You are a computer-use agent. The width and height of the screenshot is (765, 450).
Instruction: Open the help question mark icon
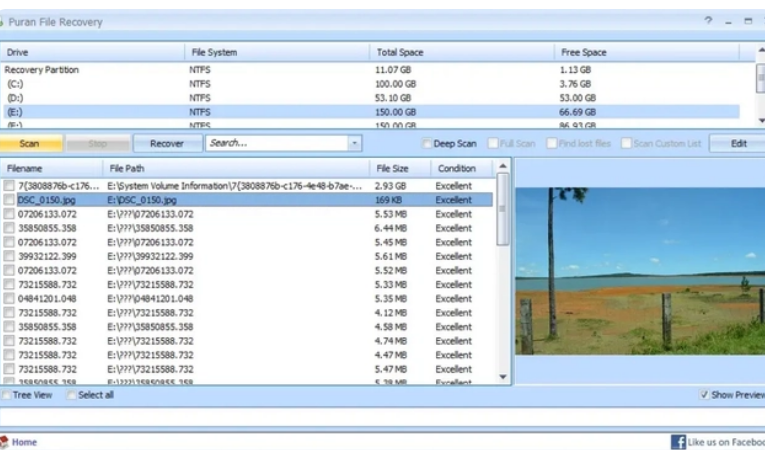(x=708, y=20)
